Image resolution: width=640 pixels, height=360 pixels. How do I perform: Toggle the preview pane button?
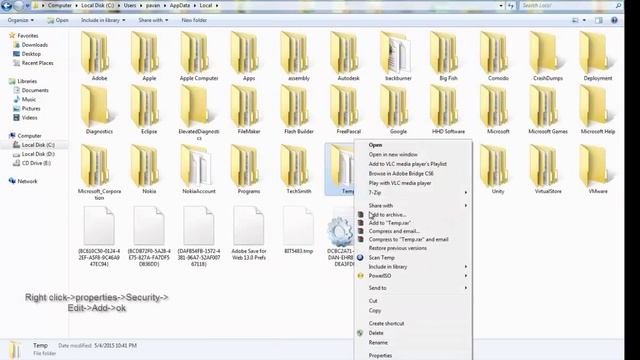(598, 20)
